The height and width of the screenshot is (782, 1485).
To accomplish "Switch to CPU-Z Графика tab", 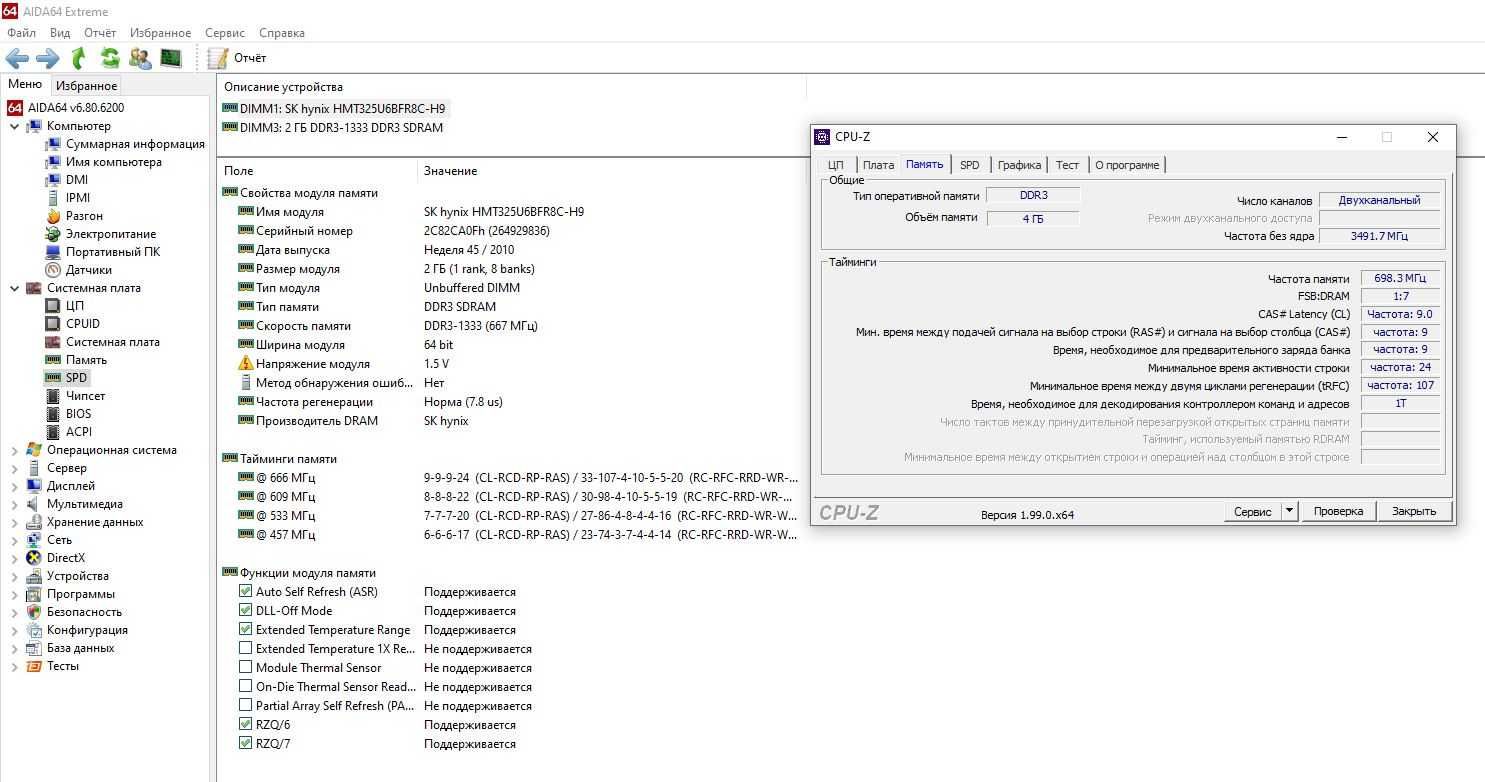I will click(x=1019, y=165).
